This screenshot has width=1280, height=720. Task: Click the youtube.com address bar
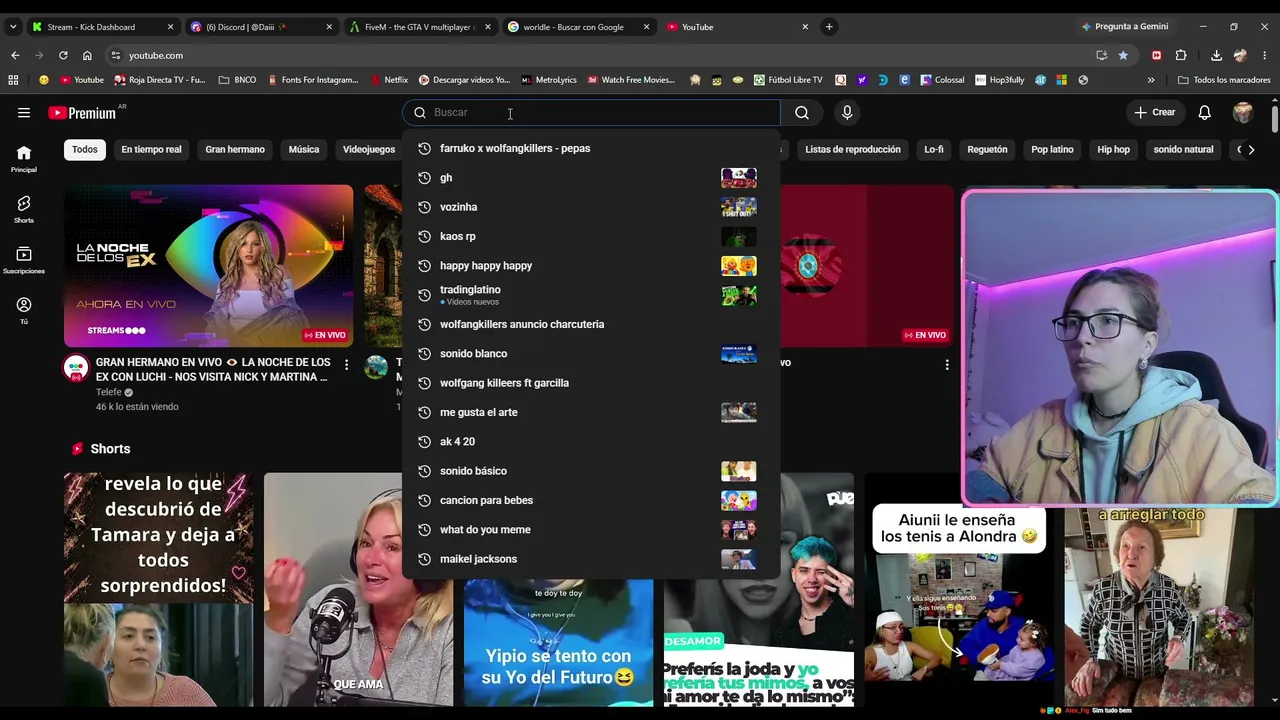point(600,55)
